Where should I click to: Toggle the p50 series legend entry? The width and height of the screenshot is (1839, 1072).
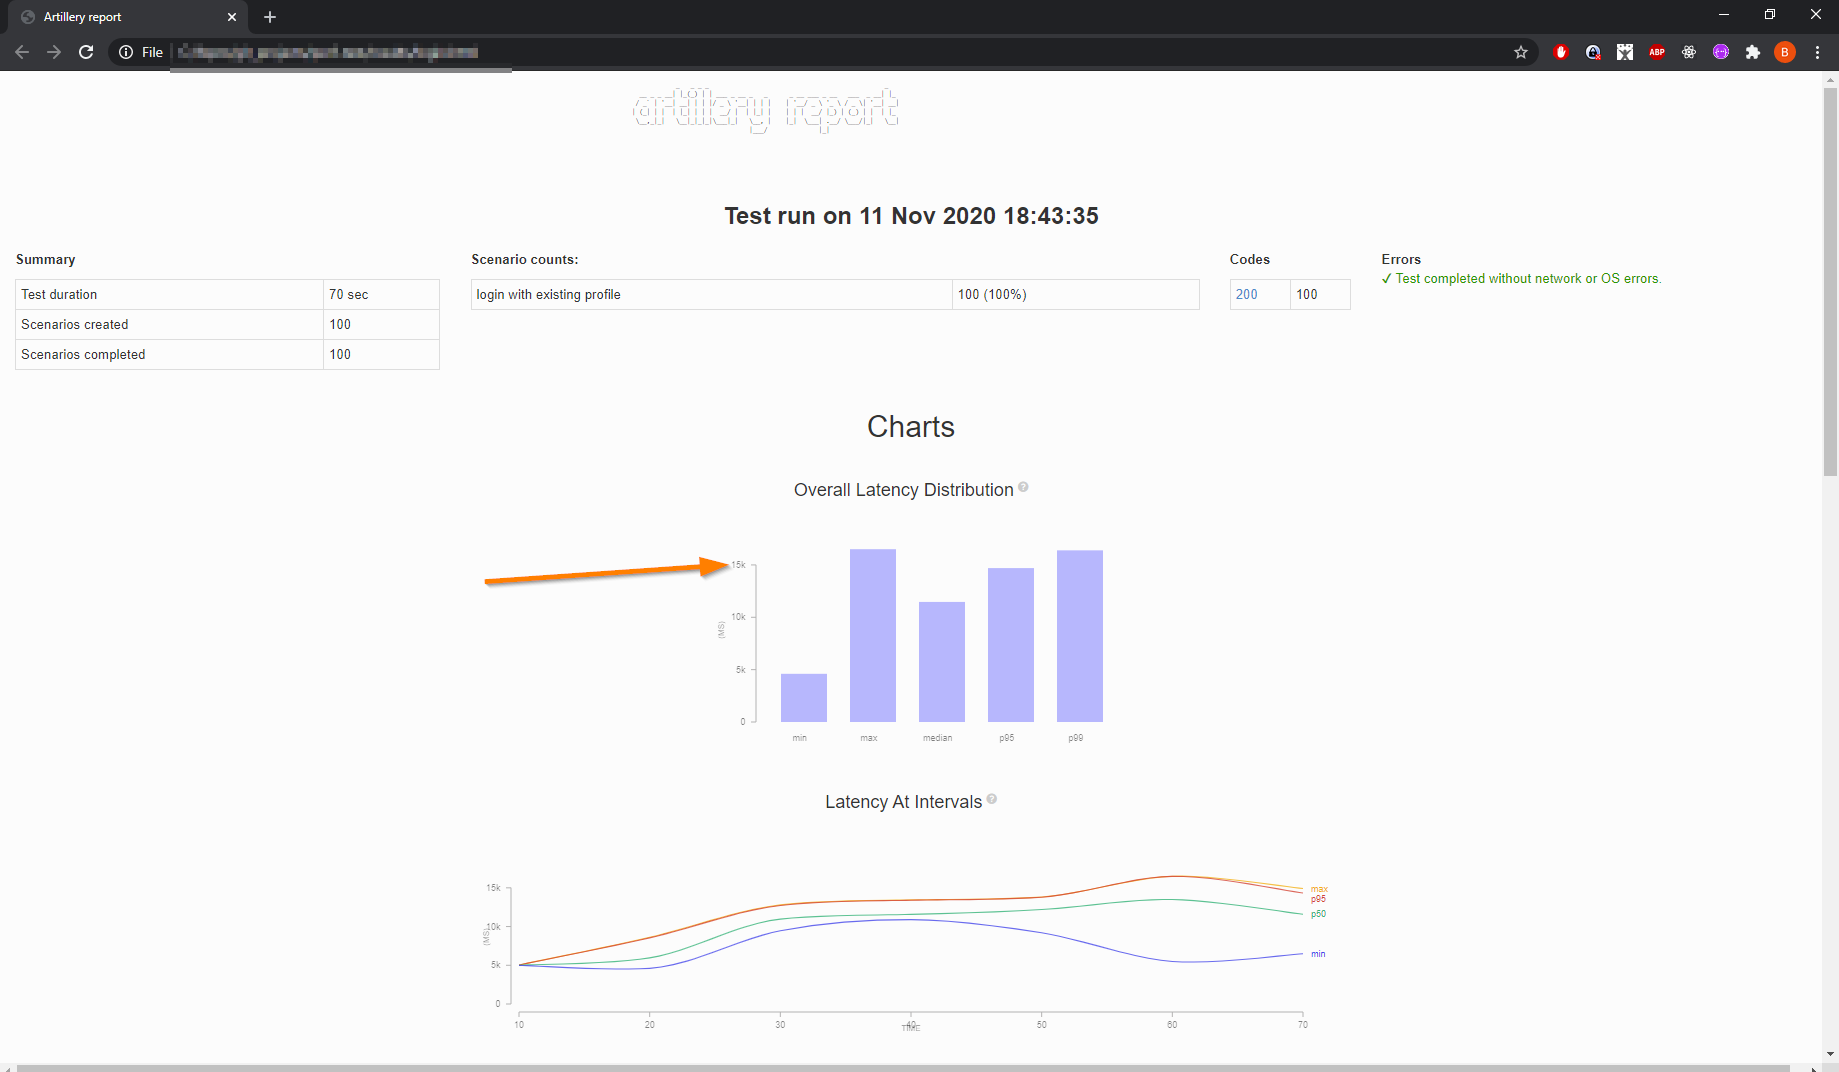point(1317,913)
